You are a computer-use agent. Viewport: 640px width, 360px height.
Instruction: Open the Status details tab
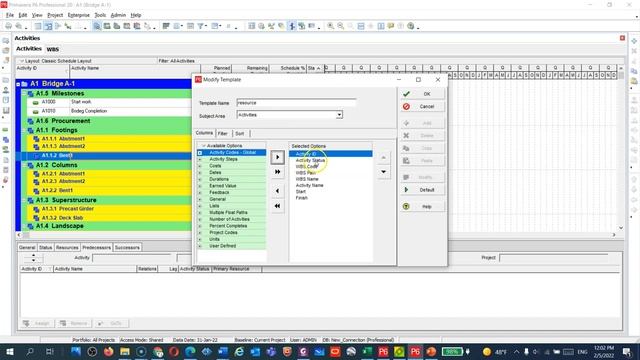pyautogui.click(x=46, y=247)
